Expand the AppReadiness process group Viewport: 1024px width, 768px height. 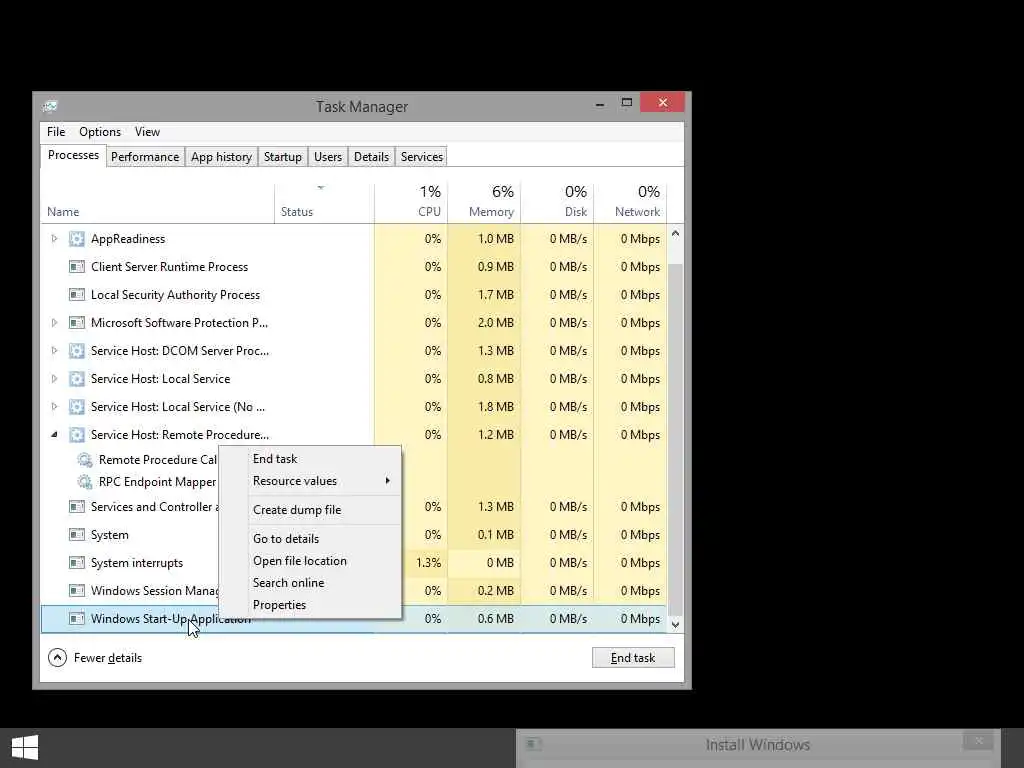click(54, 239)
